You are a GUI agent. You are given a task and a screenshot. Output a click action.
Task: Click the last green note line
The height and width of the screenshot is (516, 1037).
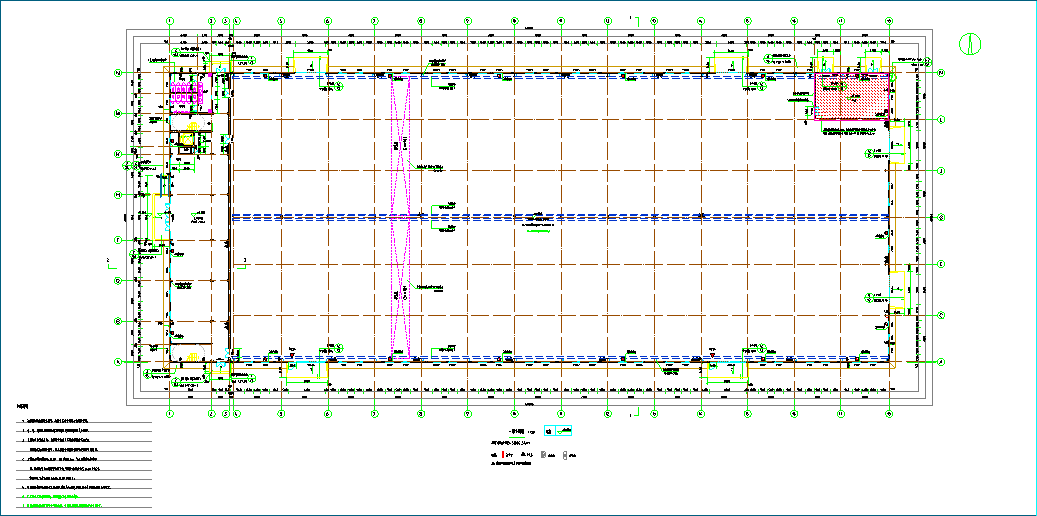point(62,505)
